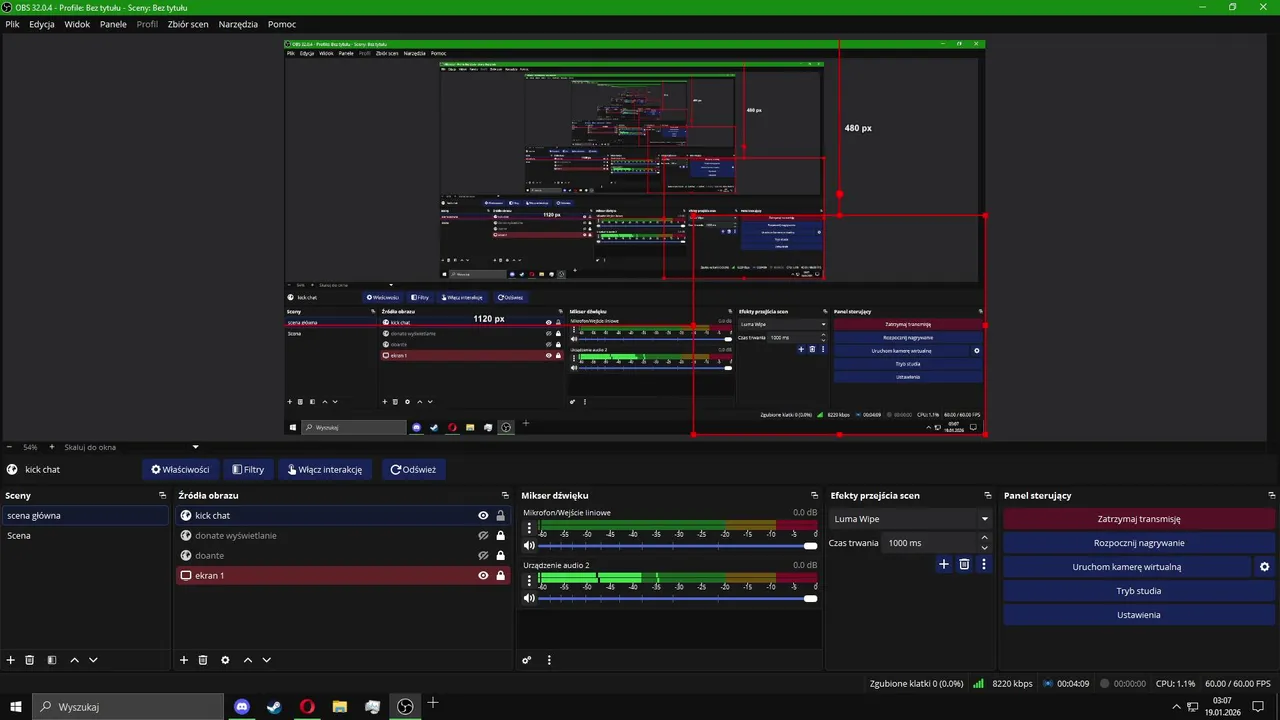This screenshot has width=1280, height=720.
Task: Open Filtry for selected source
Action: point(248,469)
